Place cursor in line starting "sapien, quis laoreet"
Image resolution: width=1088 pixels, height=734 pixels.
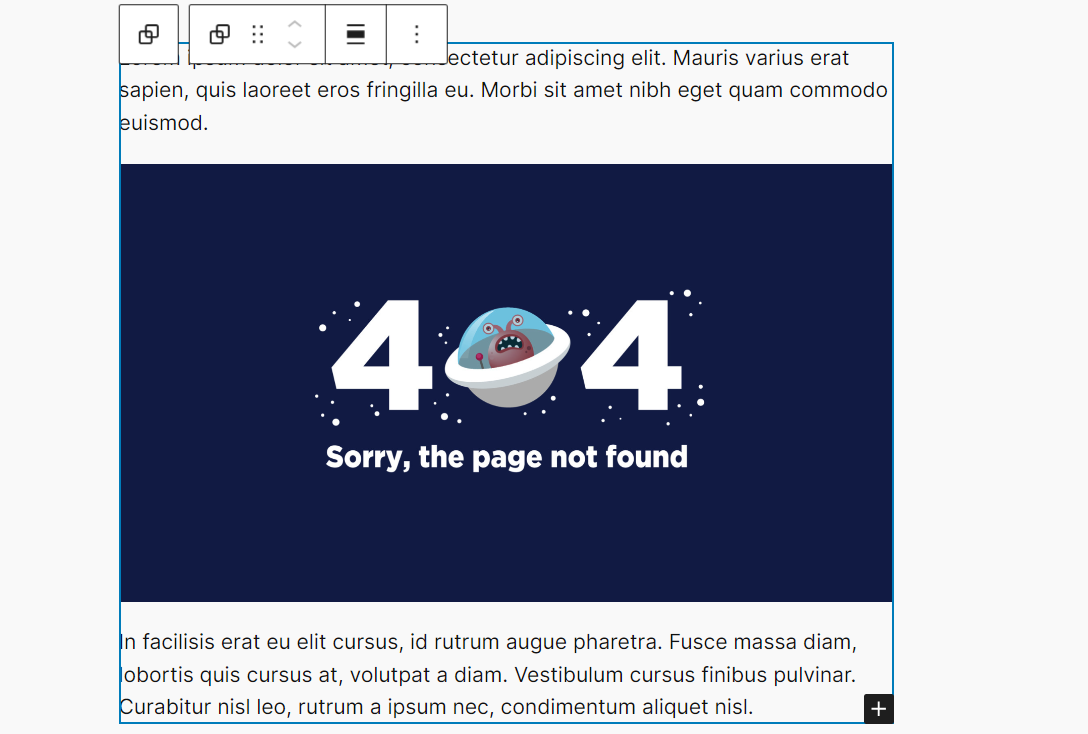(x=504, y=90)
